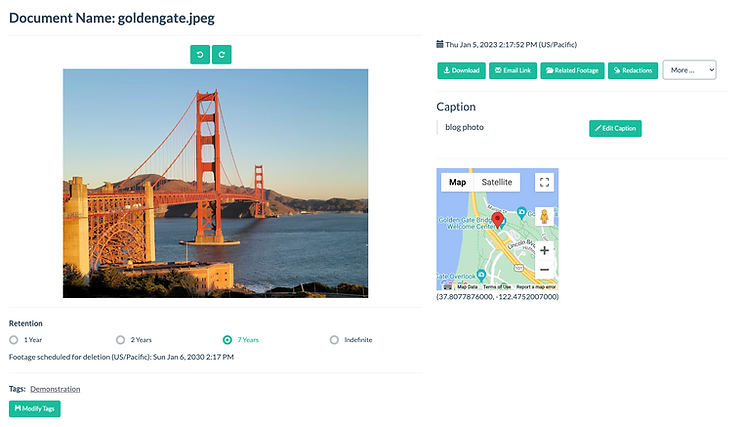
Task: Click the calendar icon beside the date
Action: (x=440, y=44)
